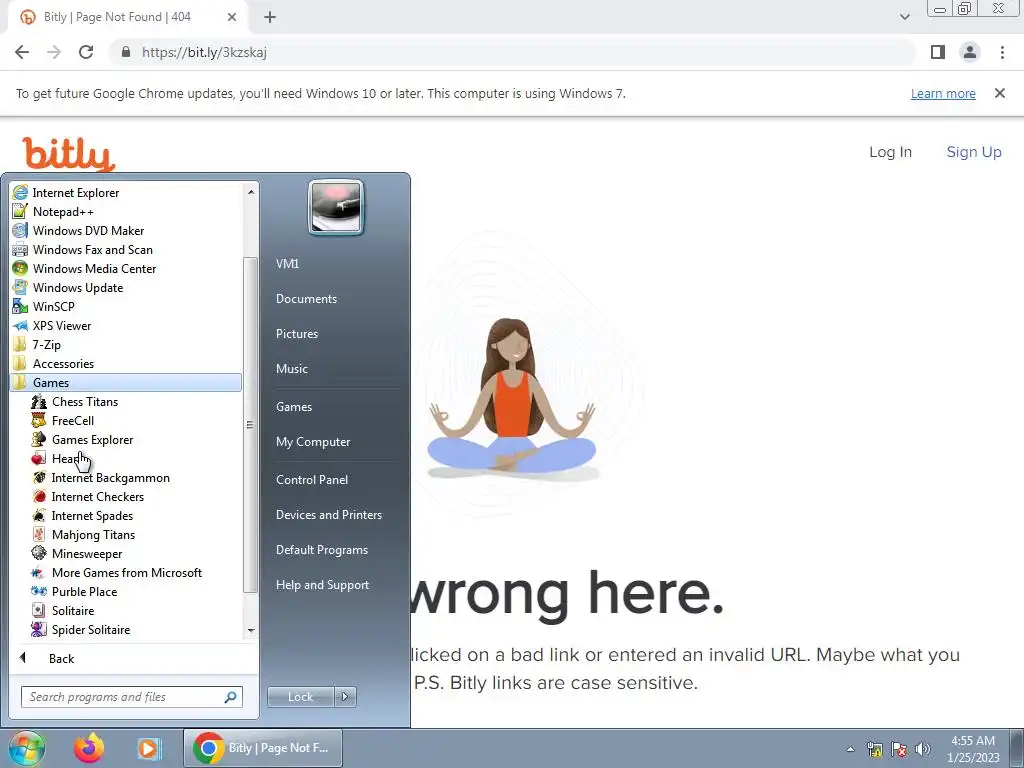The height and width of the screenshot is (768, 1024).
Task: Launch WinSCP from the list
Action: coord(54,306)
